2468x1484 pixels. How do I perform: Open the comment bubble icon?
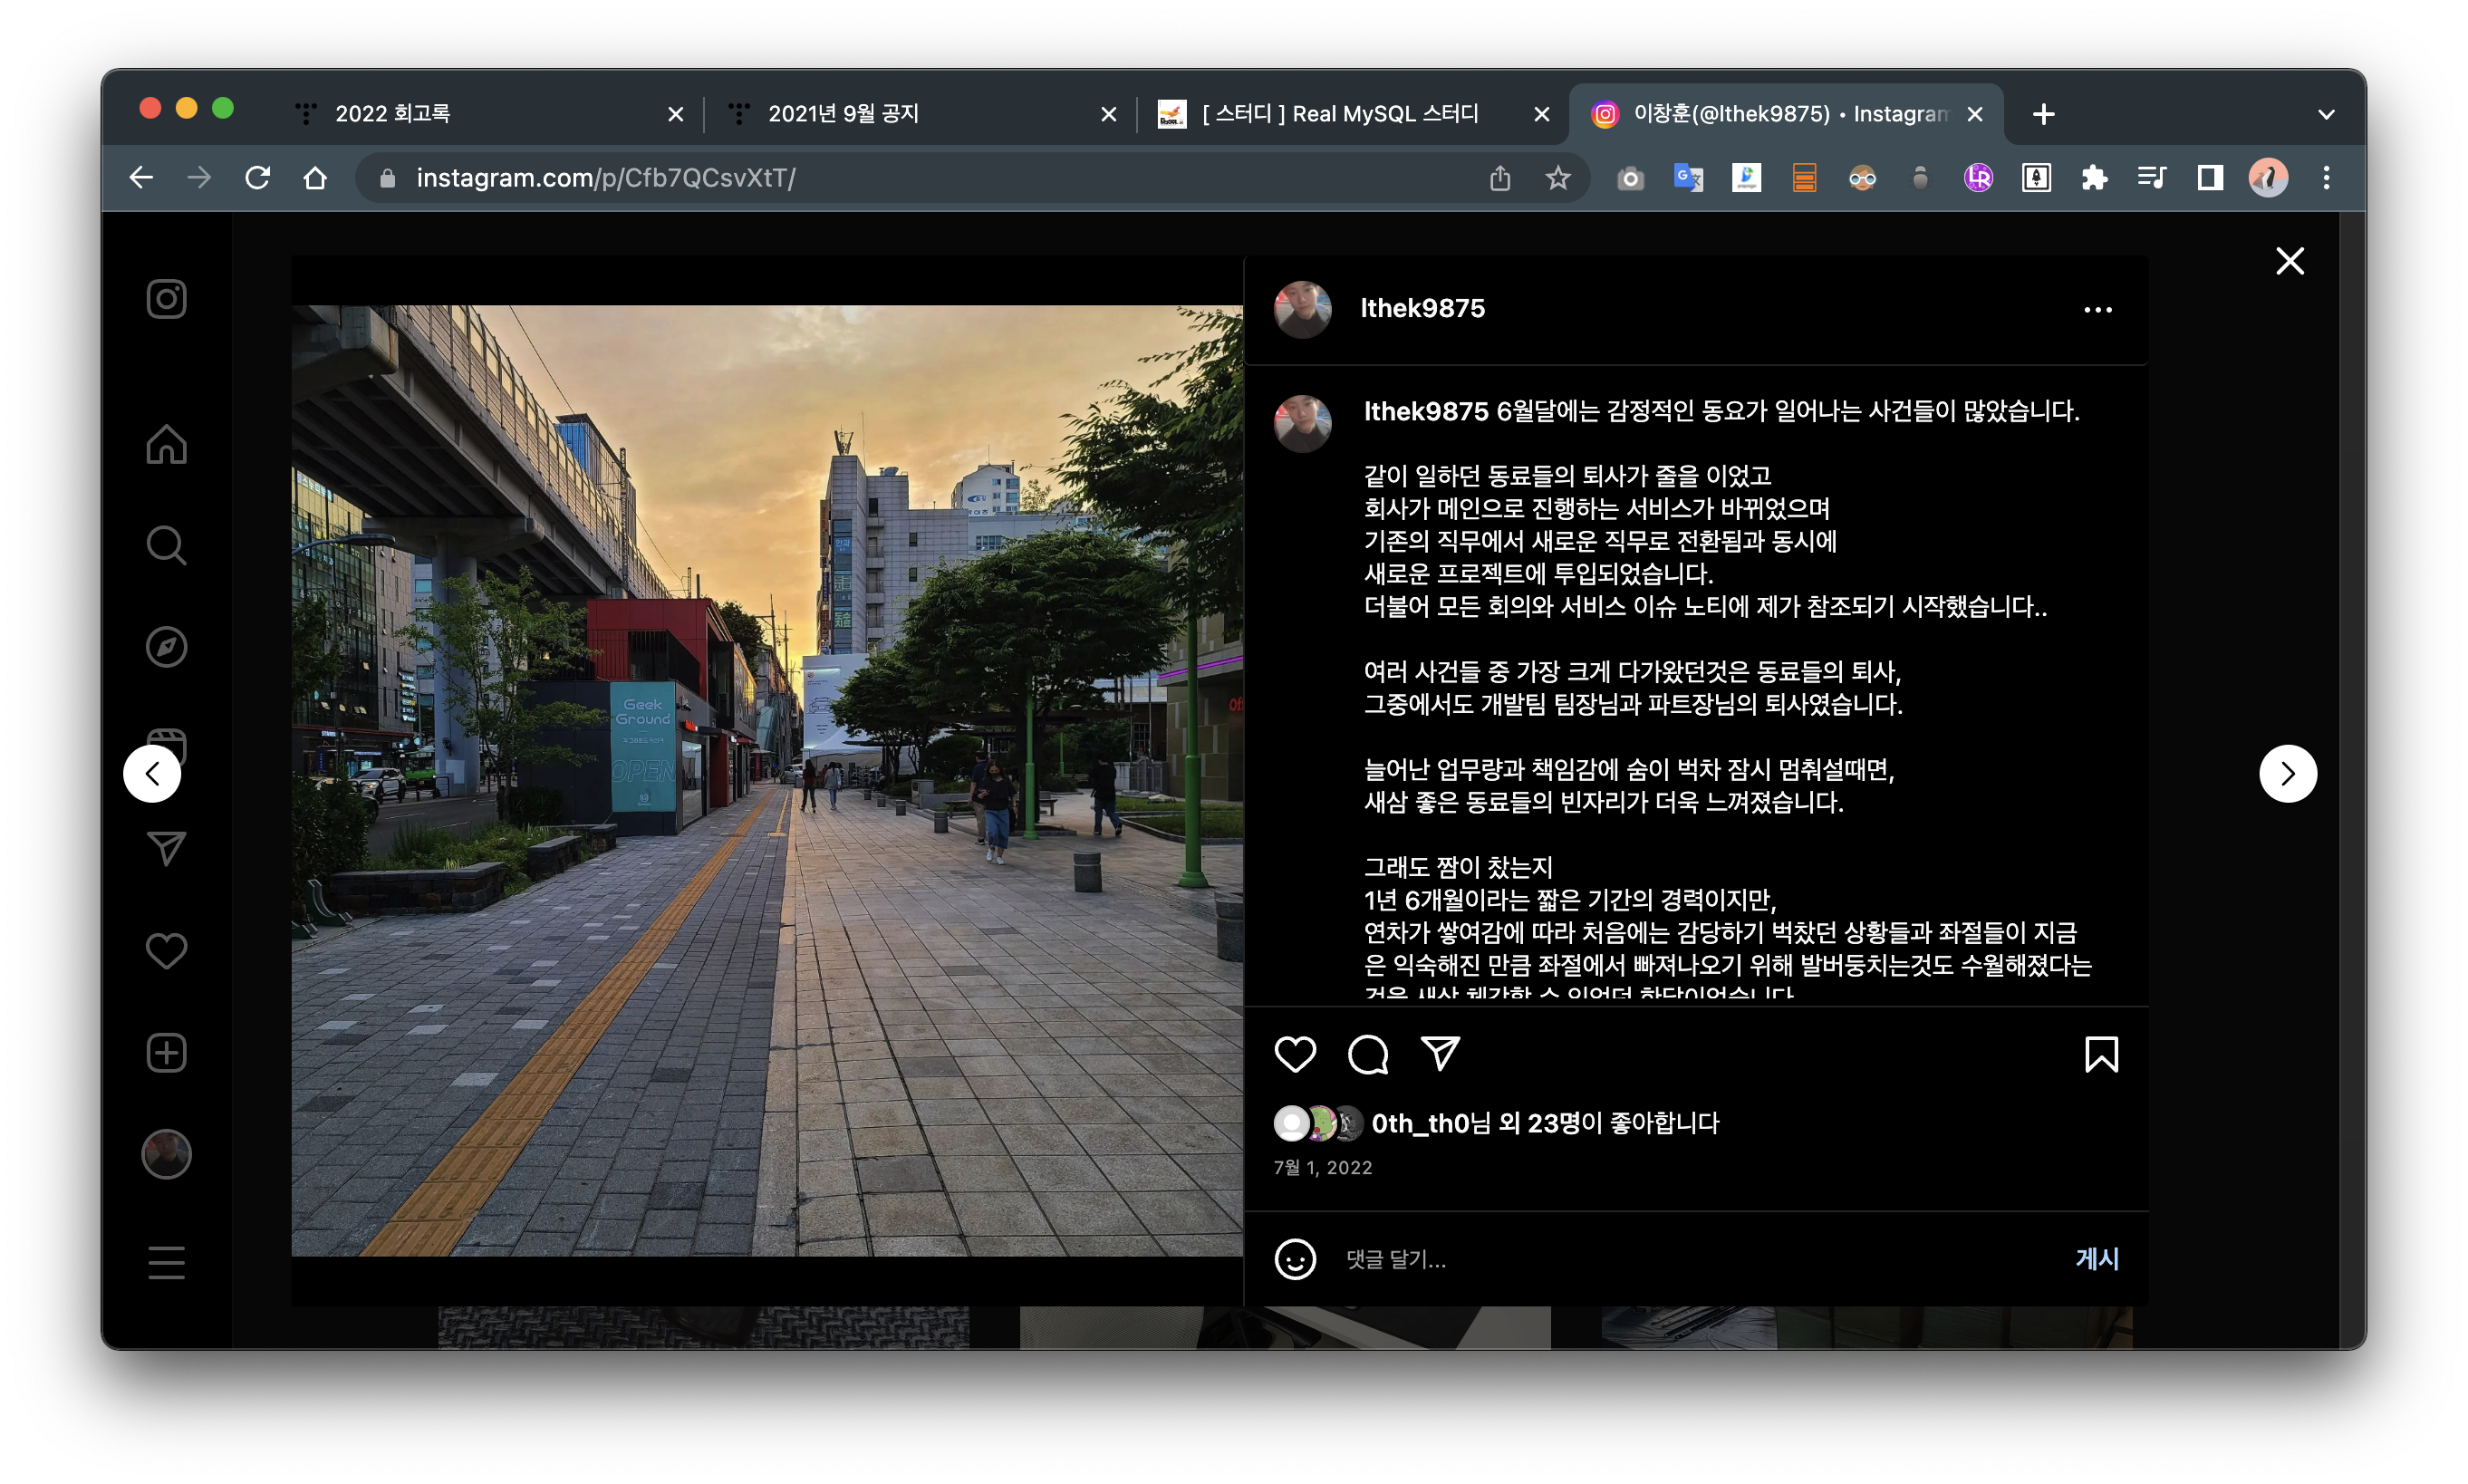1367,1054
